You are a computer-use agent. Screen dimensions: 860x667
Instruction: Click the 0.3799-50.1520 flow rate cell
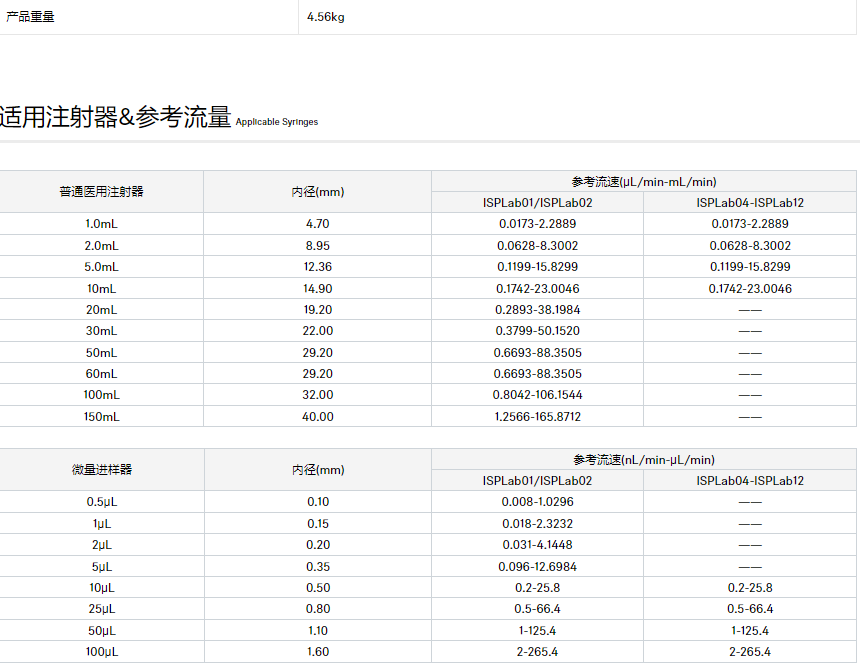538,331
